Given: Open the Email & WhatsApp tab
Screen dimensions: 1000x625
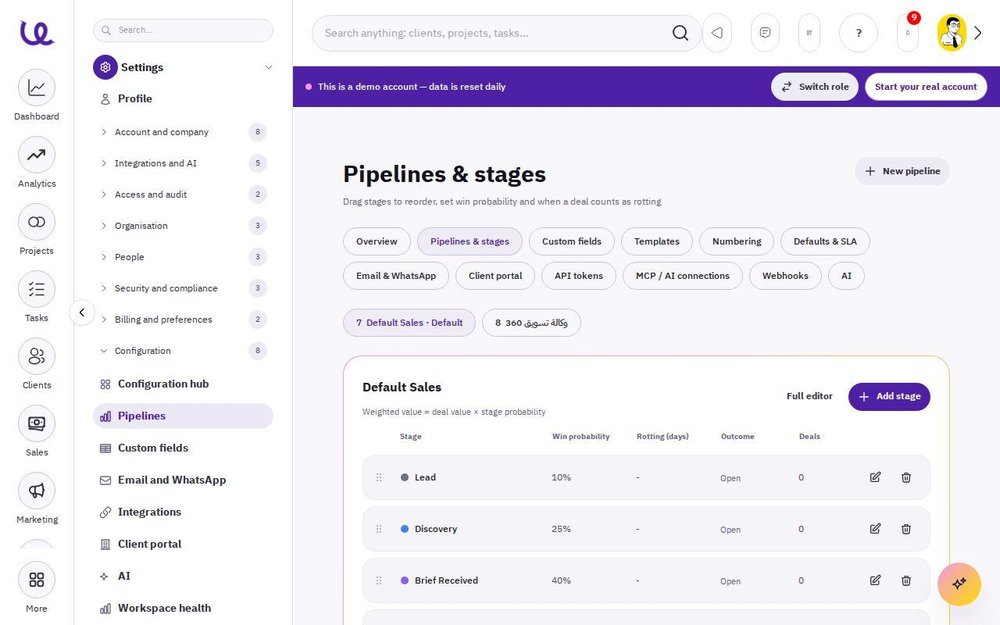Looking at the screenshot, I should pyautogui.click(x=396, y=276).
